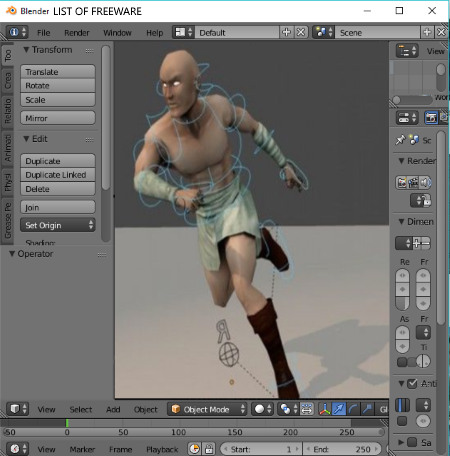Switch to the Create tab in the shelf

click(x=8, y=81)
